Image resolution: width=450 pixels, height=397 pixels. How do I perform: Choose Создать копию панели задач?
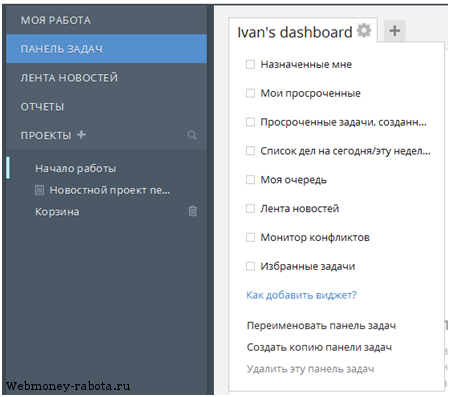[x=319, y=347]
